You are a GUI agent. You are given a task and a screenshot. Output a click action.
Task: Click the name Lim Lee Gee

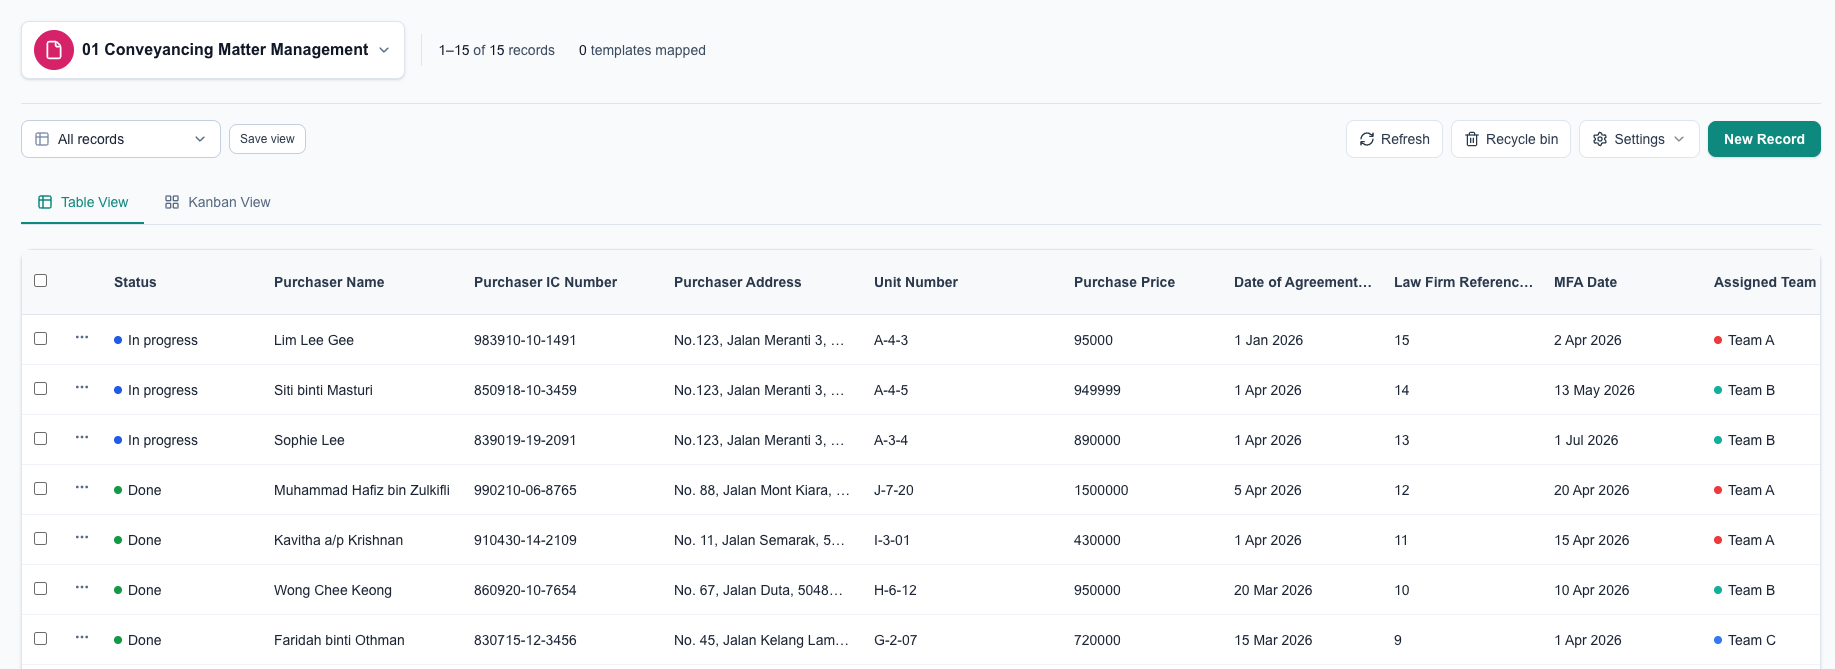(x=314, y=340)
